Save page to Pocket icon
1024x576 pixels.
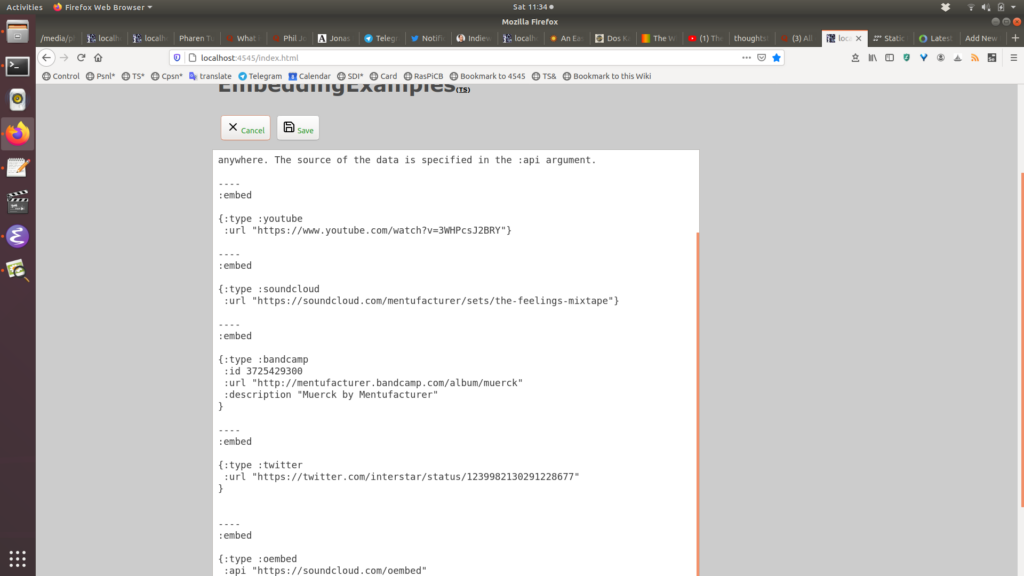[761, 57]
